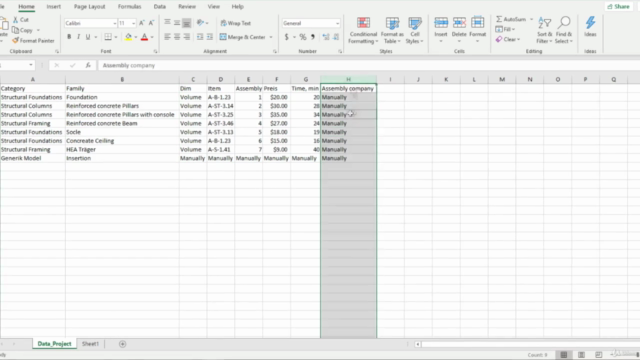The image size is (640, 360).
Task: Toggle Wrap Text
Action: pos(236,23)
